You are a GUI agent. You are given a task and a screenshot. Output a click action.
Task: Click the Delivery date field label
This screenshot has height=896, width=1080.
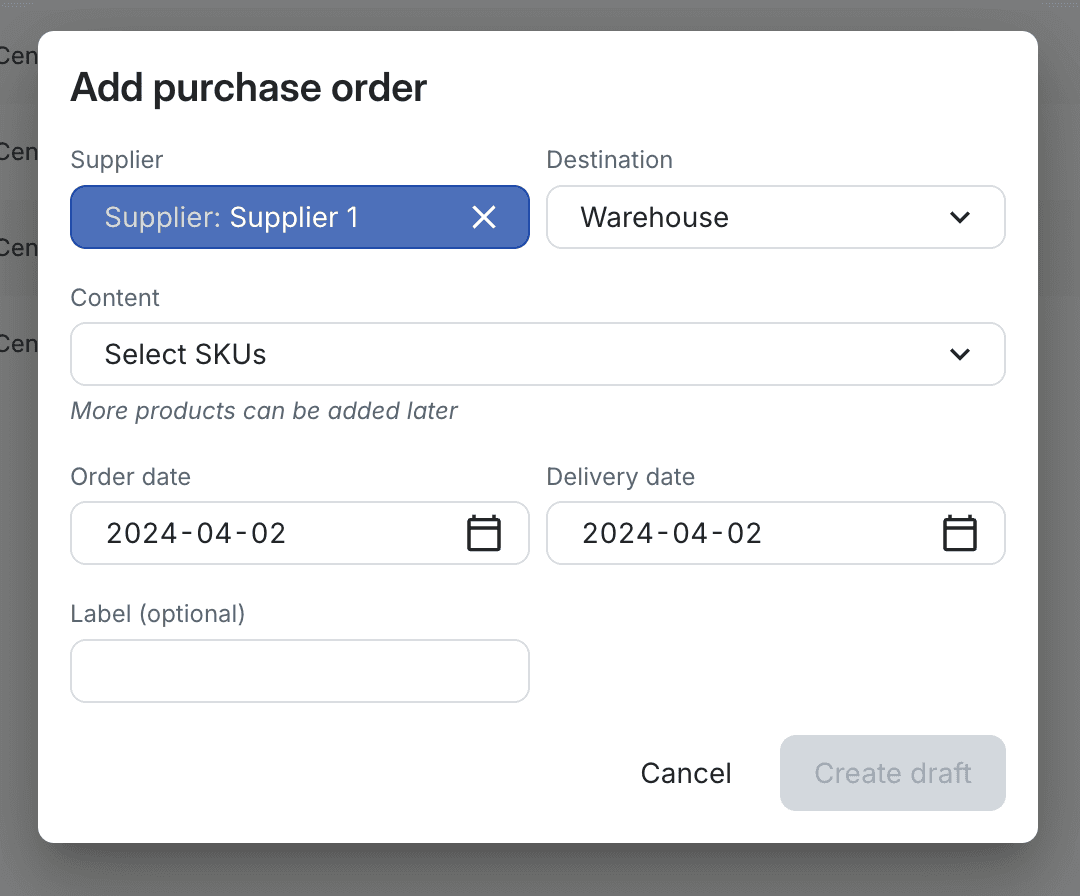click(620, 477)
